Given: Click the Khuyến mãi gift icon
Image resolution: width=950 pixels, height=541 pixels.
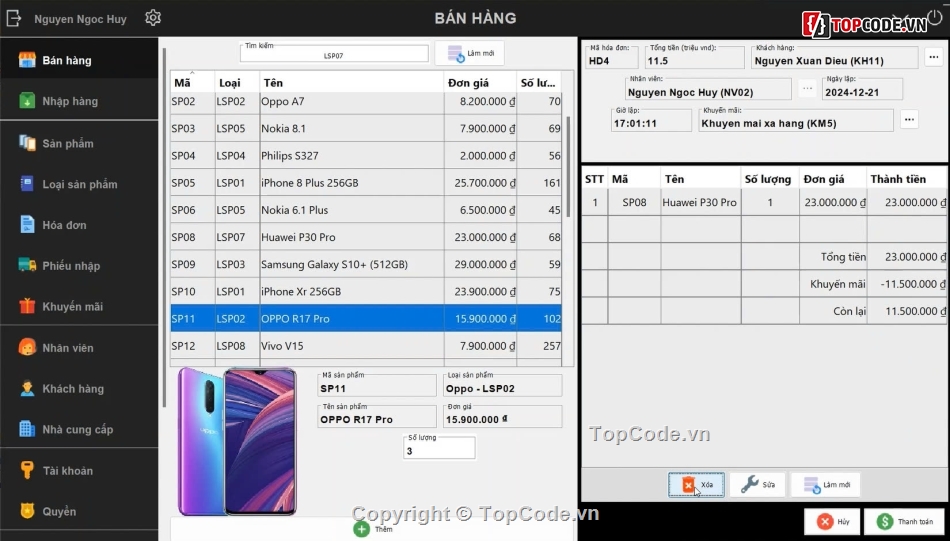Looking at the screenshot, I should point(27,306).
